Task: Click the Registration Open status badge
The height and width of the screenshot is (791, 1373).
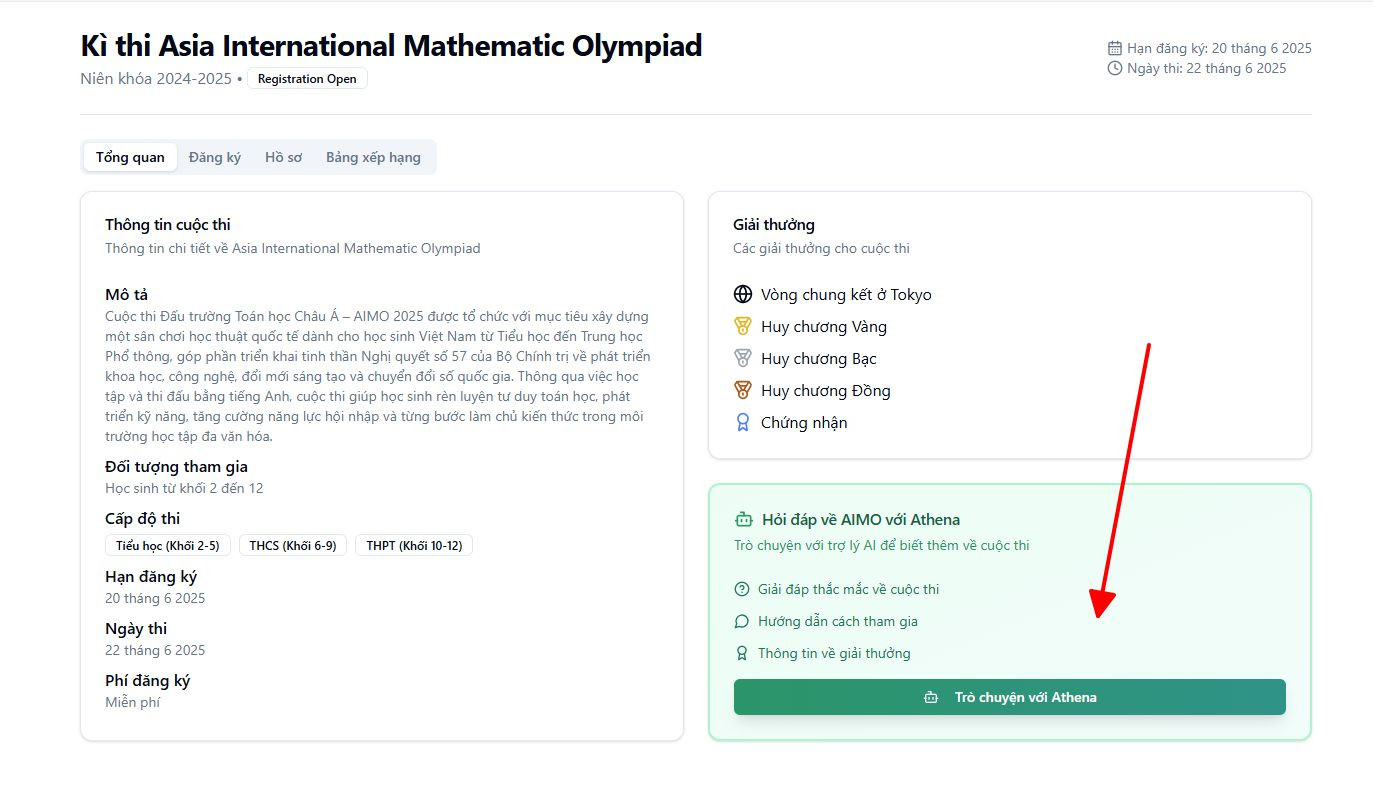Action: (307, 79)
